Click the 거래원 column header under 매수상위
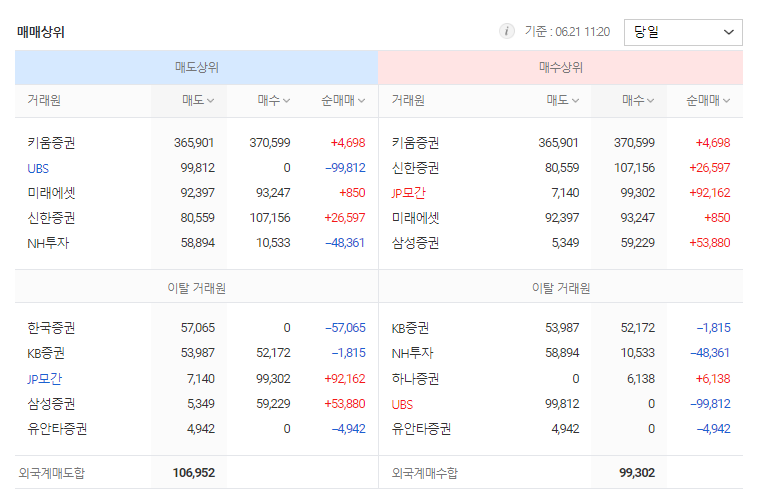Screen dimensions: 757x501 (408, 100)
